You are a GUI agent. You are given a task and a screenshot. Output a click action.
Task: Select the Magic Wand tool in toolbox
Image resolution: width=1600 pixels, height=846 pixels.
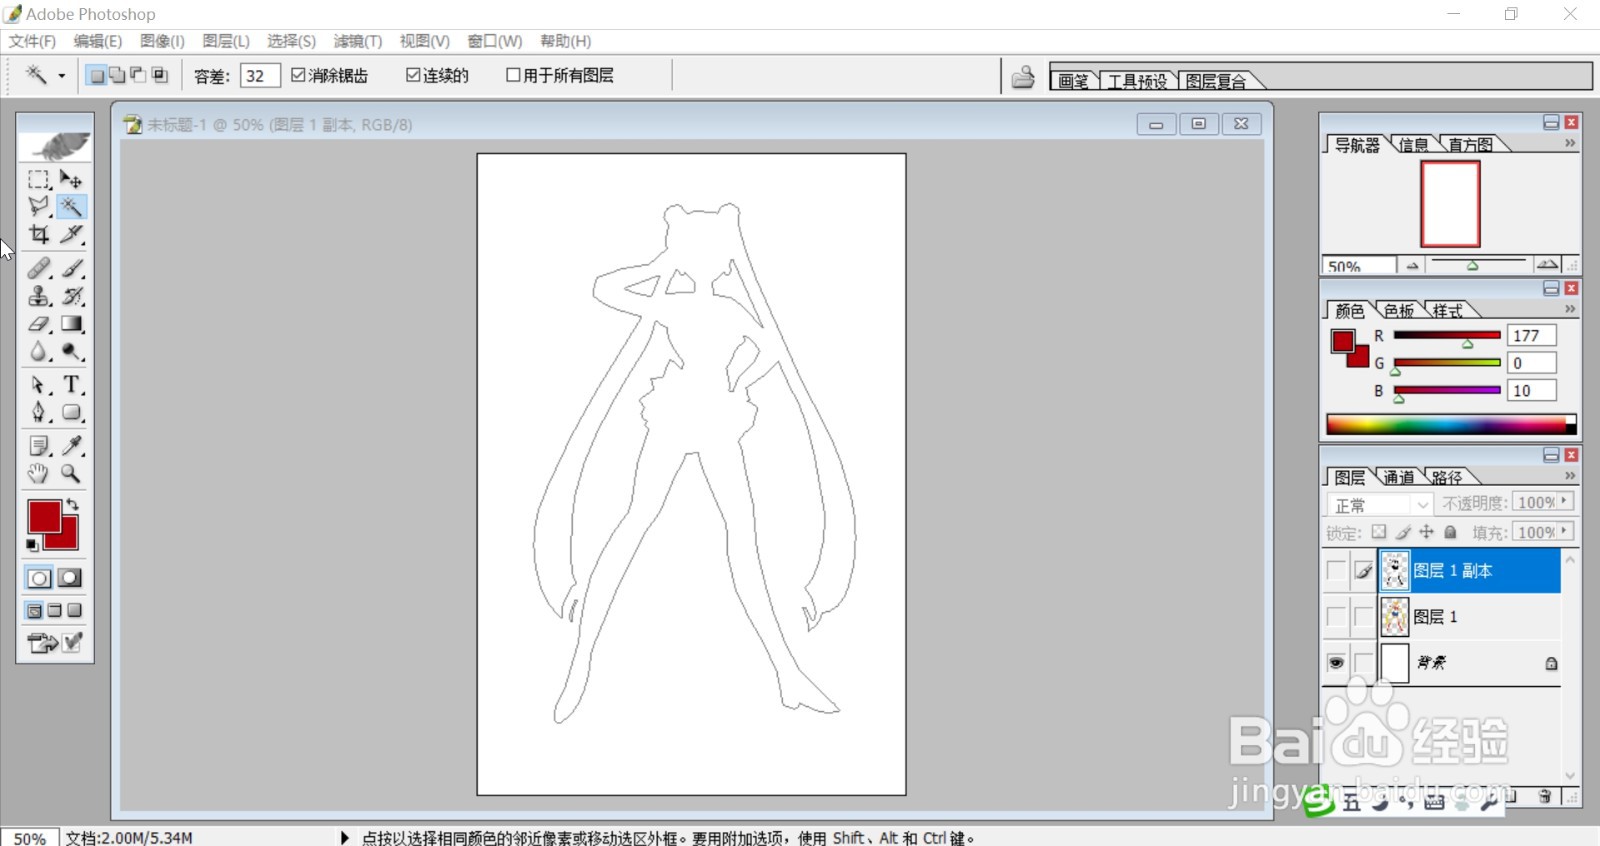coord(71,206)
